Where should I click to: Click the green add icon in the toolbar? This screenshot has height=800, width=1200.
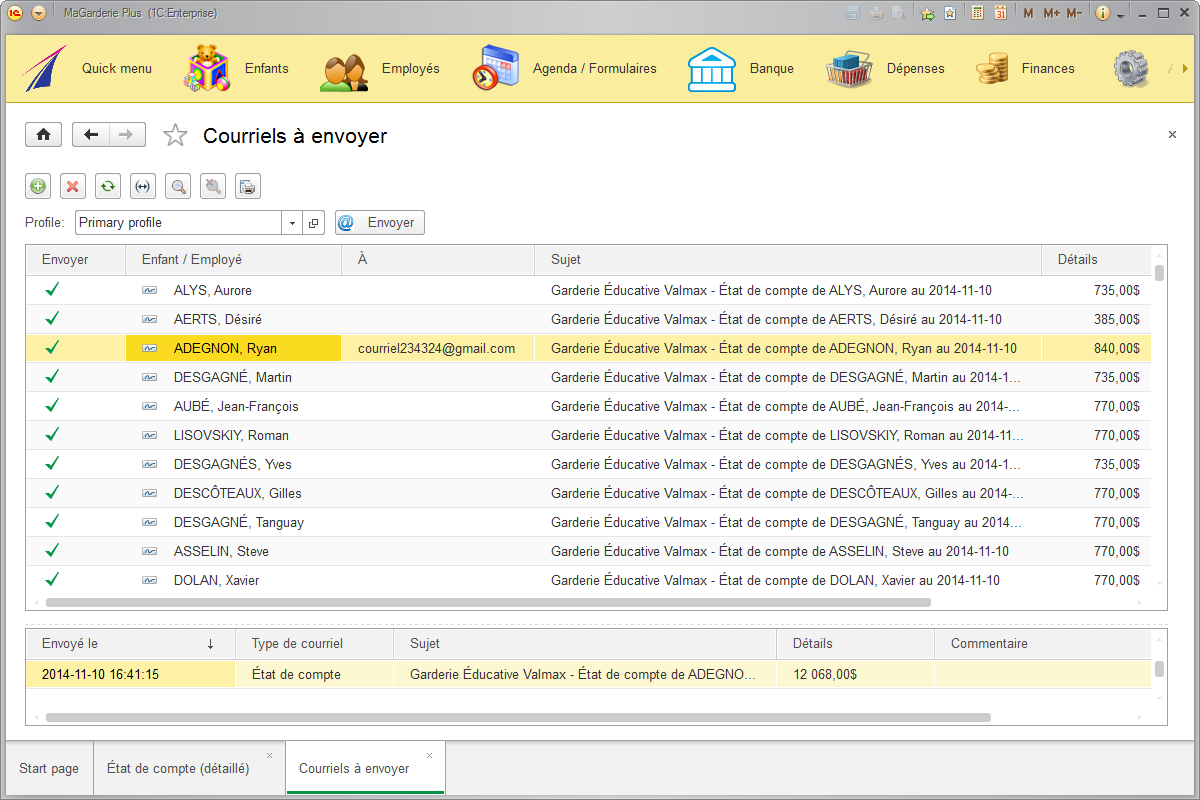pyautogui.click(x=38, y=186)
